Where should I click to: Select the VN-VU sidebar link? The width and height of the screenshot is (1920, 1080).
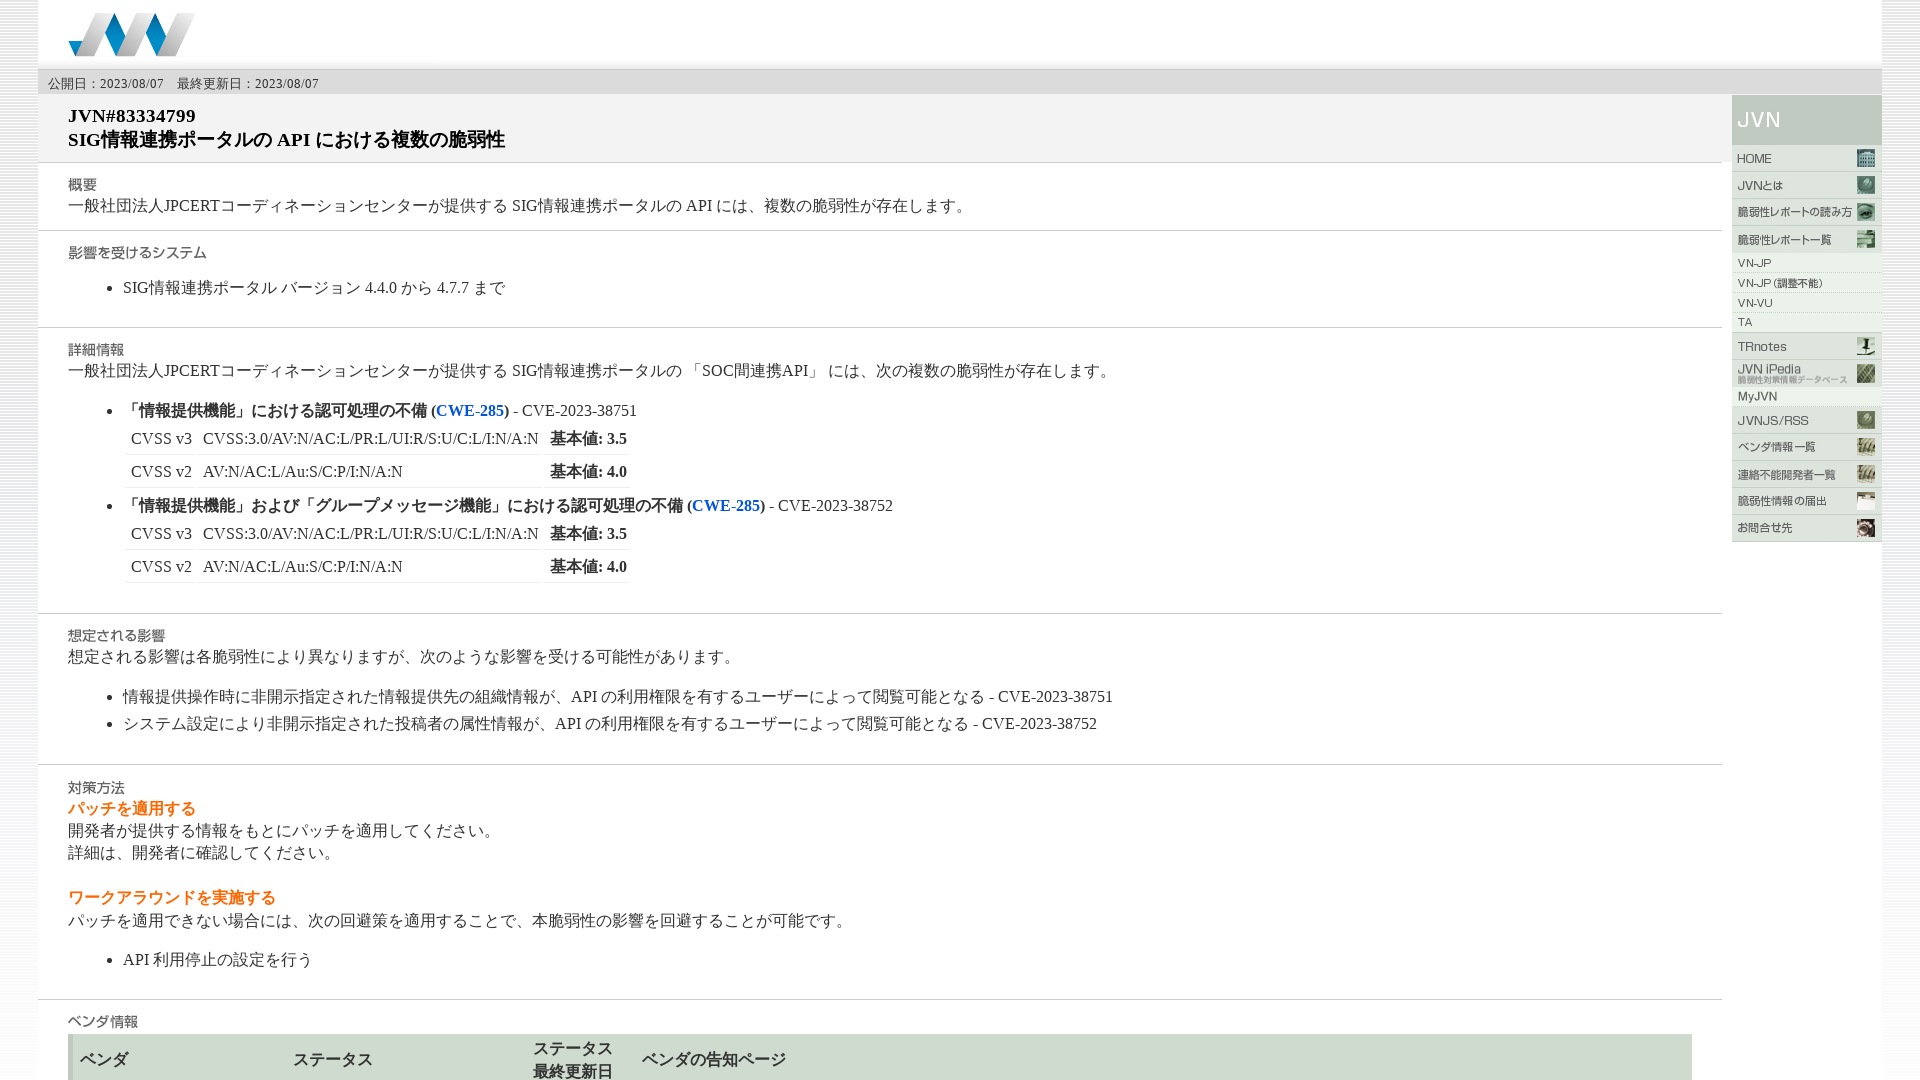[x=1806, y=303]
